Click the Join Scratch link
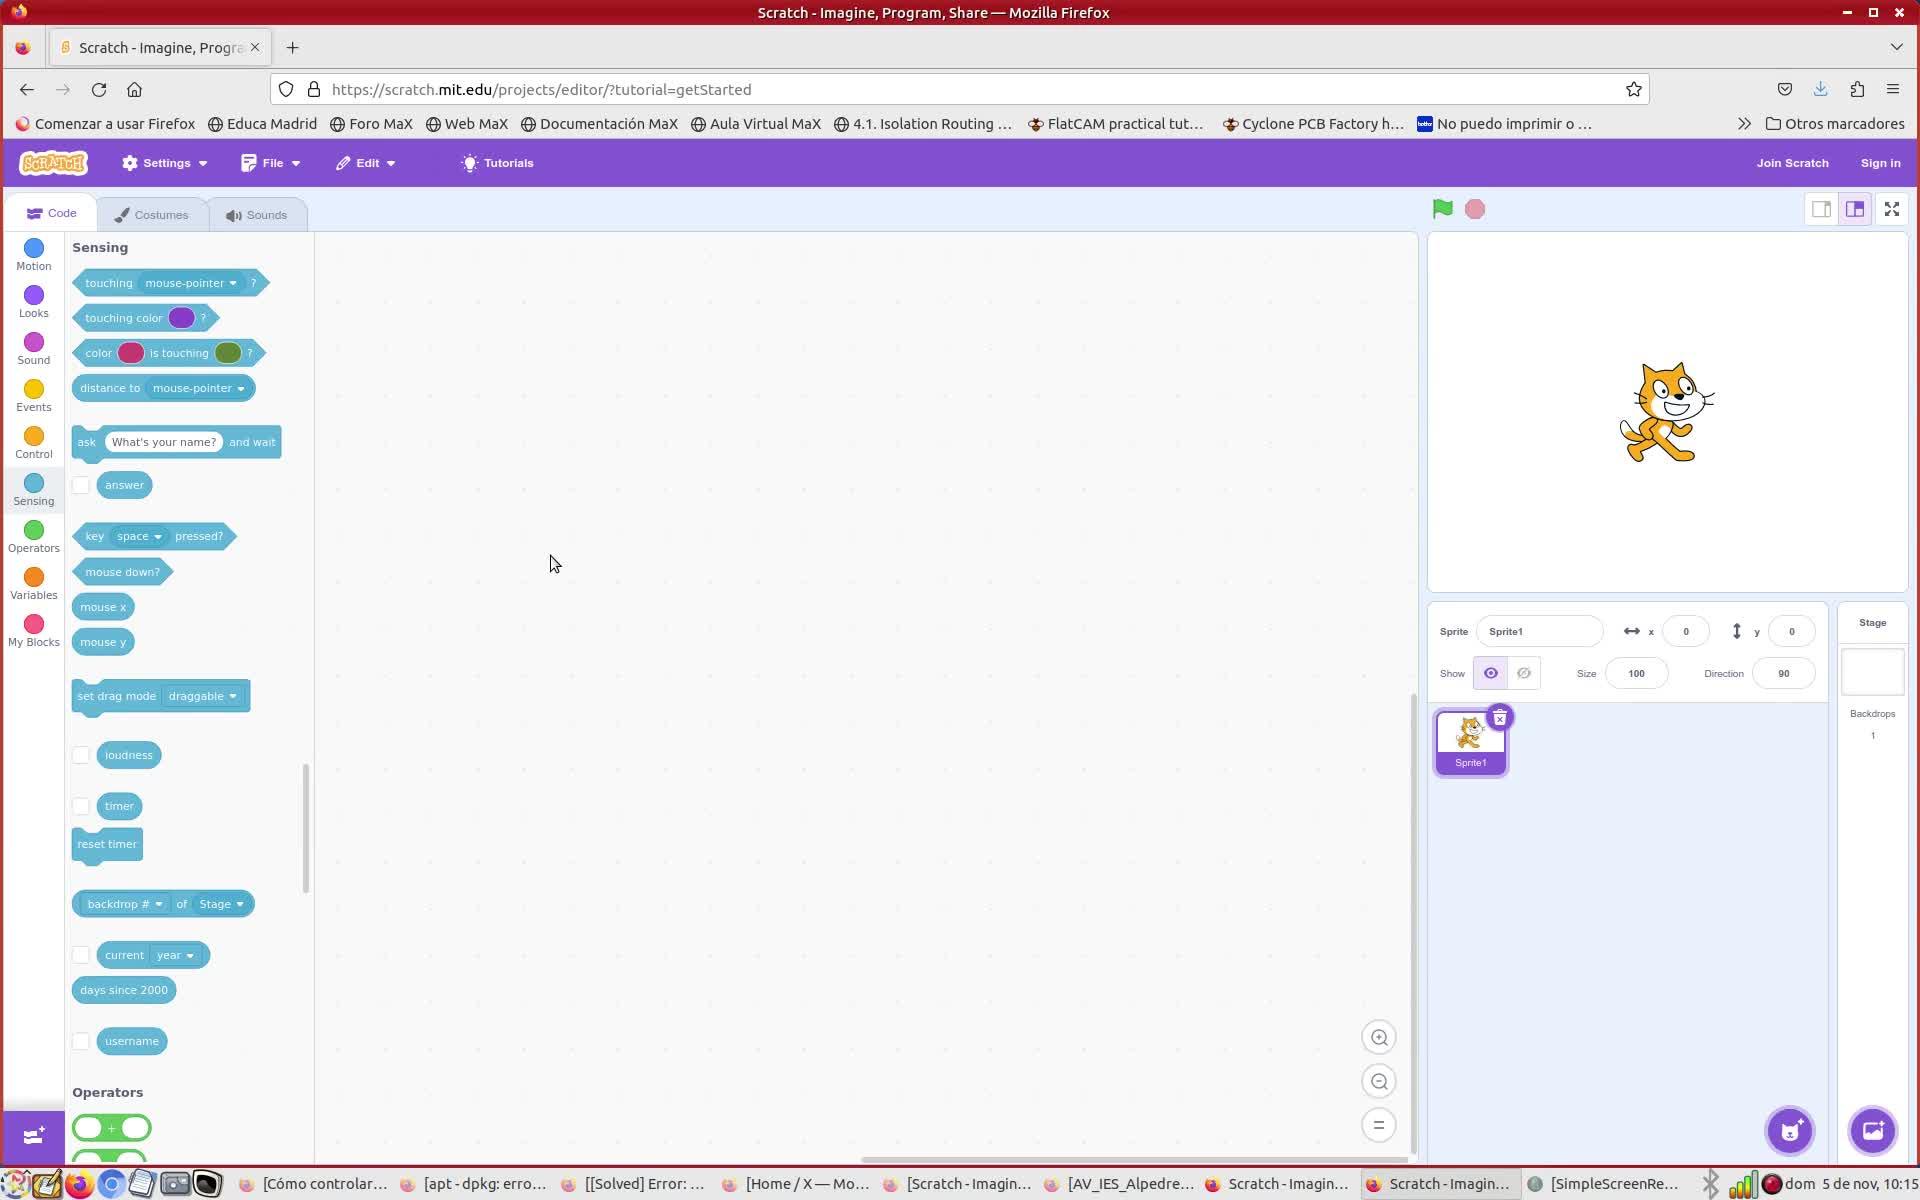 [1791, 163]
